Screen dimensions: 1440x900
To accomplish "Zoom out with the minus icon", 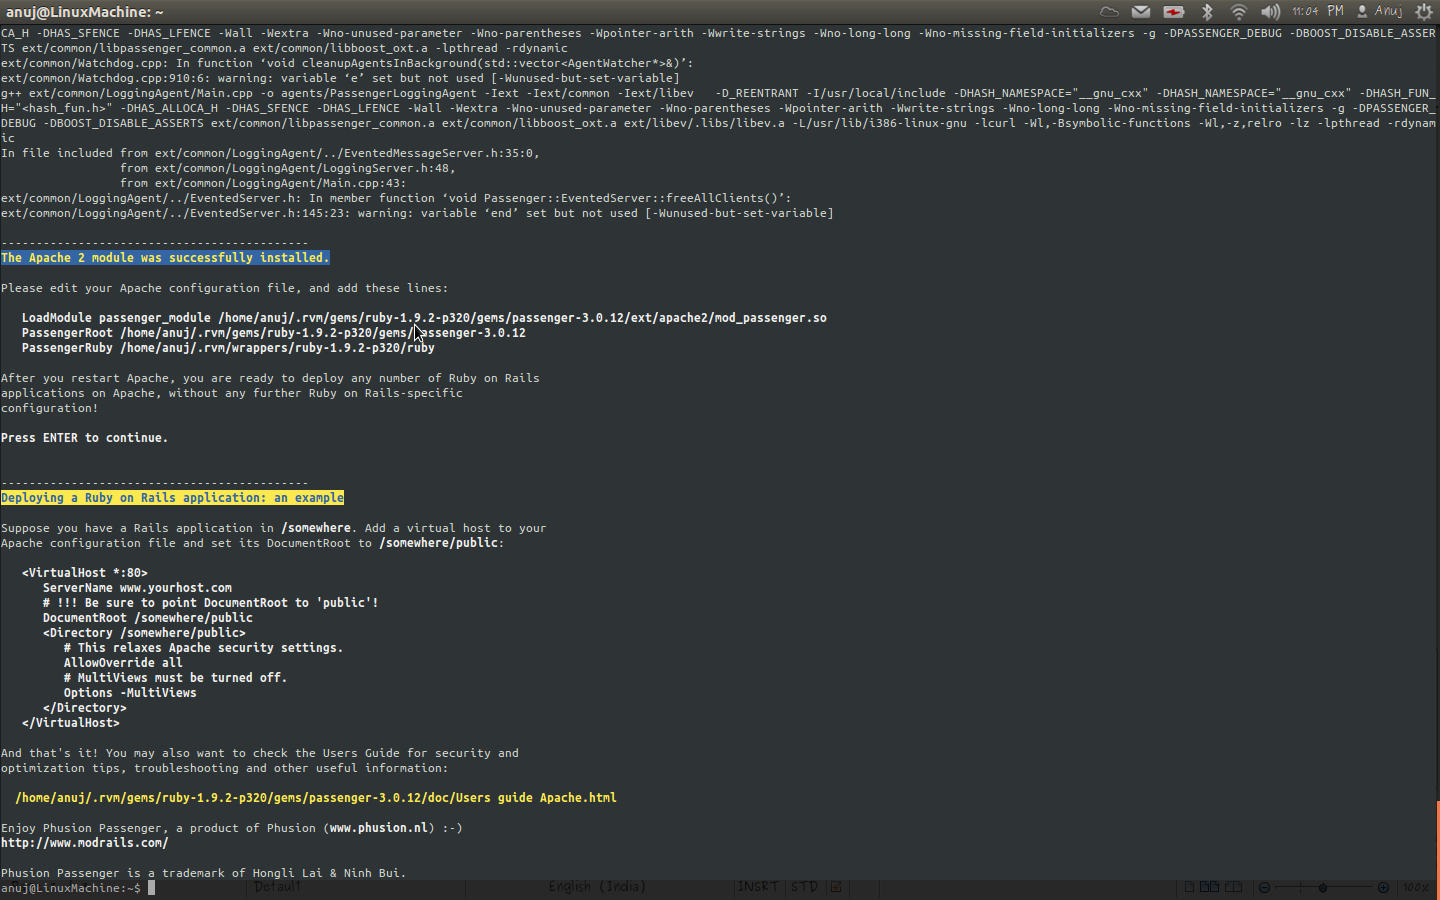I will tap(1263, 886).
